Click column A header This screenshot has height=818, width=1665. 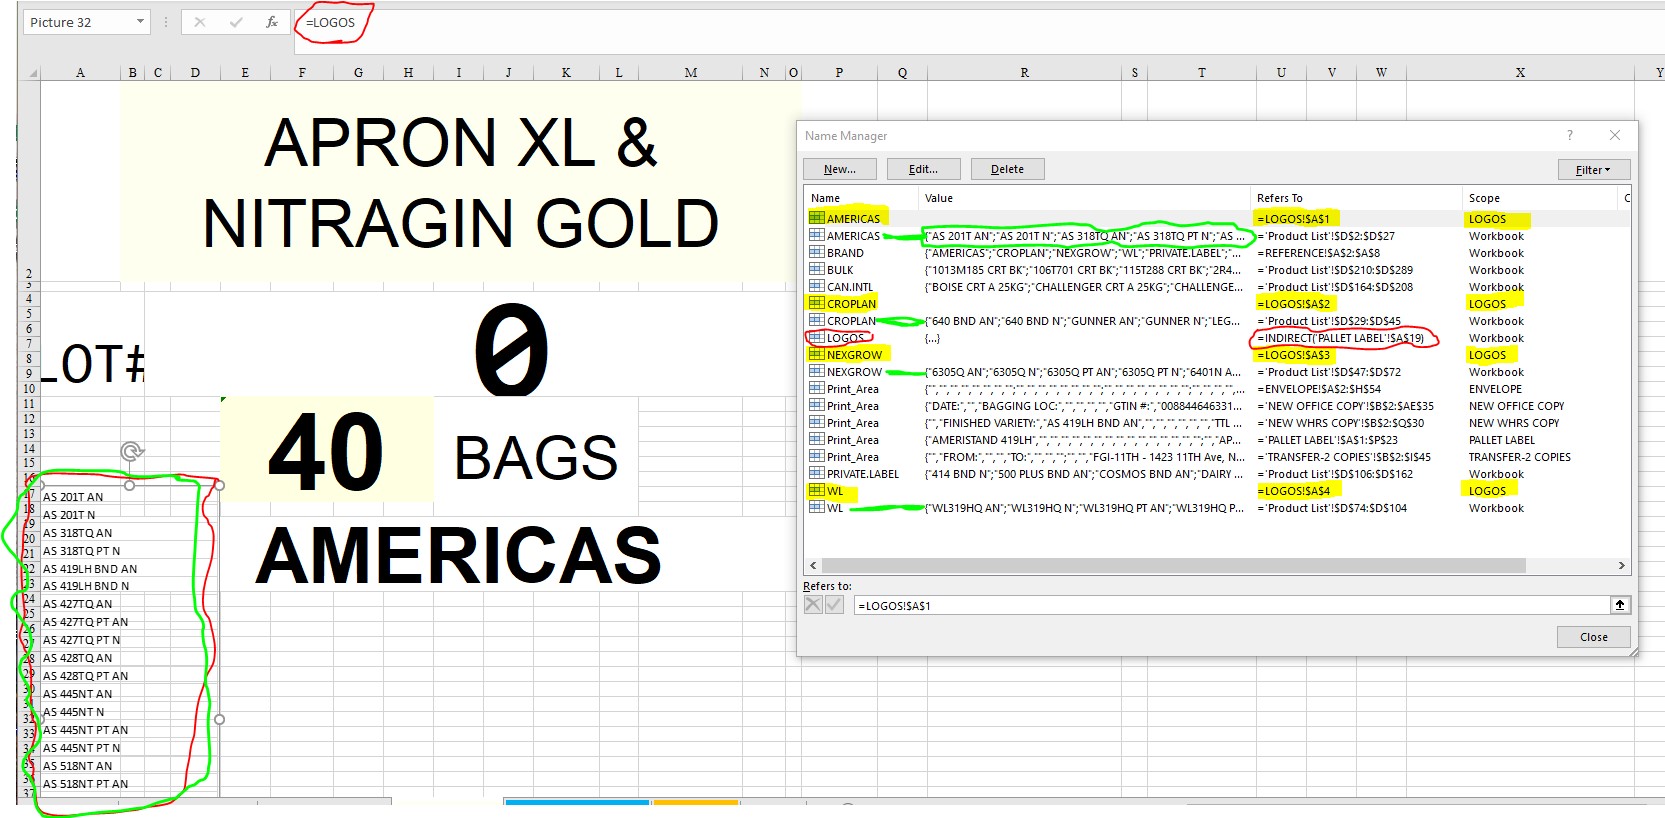coord(80,73)
